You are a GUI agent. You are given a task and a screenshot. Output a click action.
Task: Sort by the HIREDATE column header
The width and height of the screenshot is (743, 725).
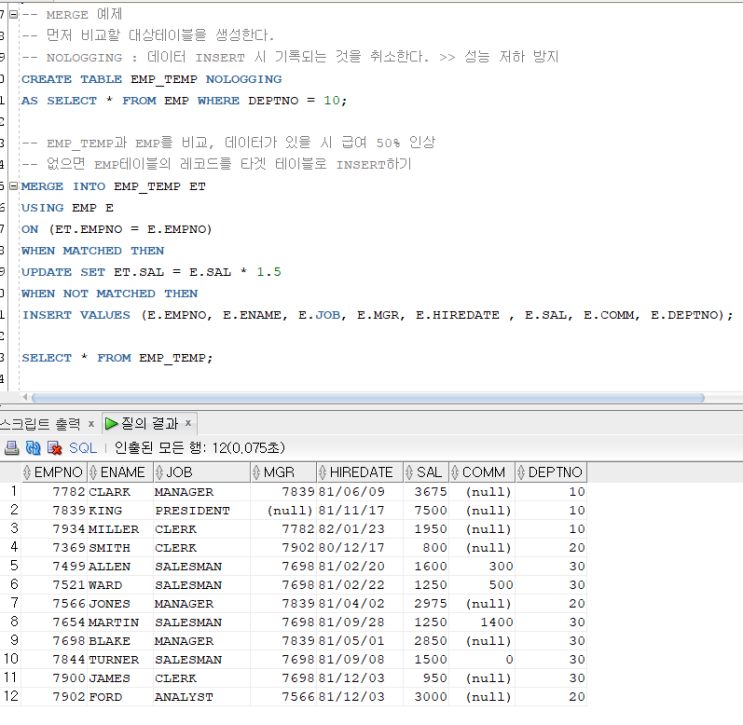(x=360, y=472)
